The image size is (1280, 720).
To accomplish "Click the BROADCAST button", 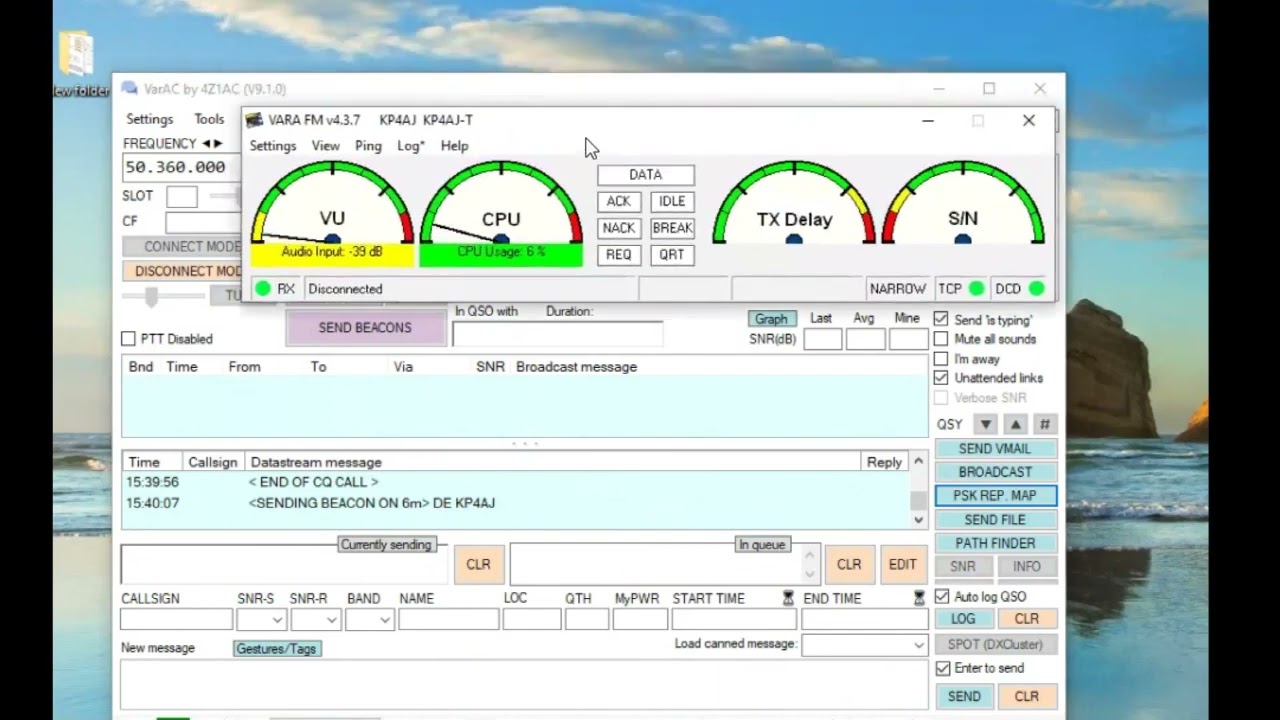I will [995, 472].
